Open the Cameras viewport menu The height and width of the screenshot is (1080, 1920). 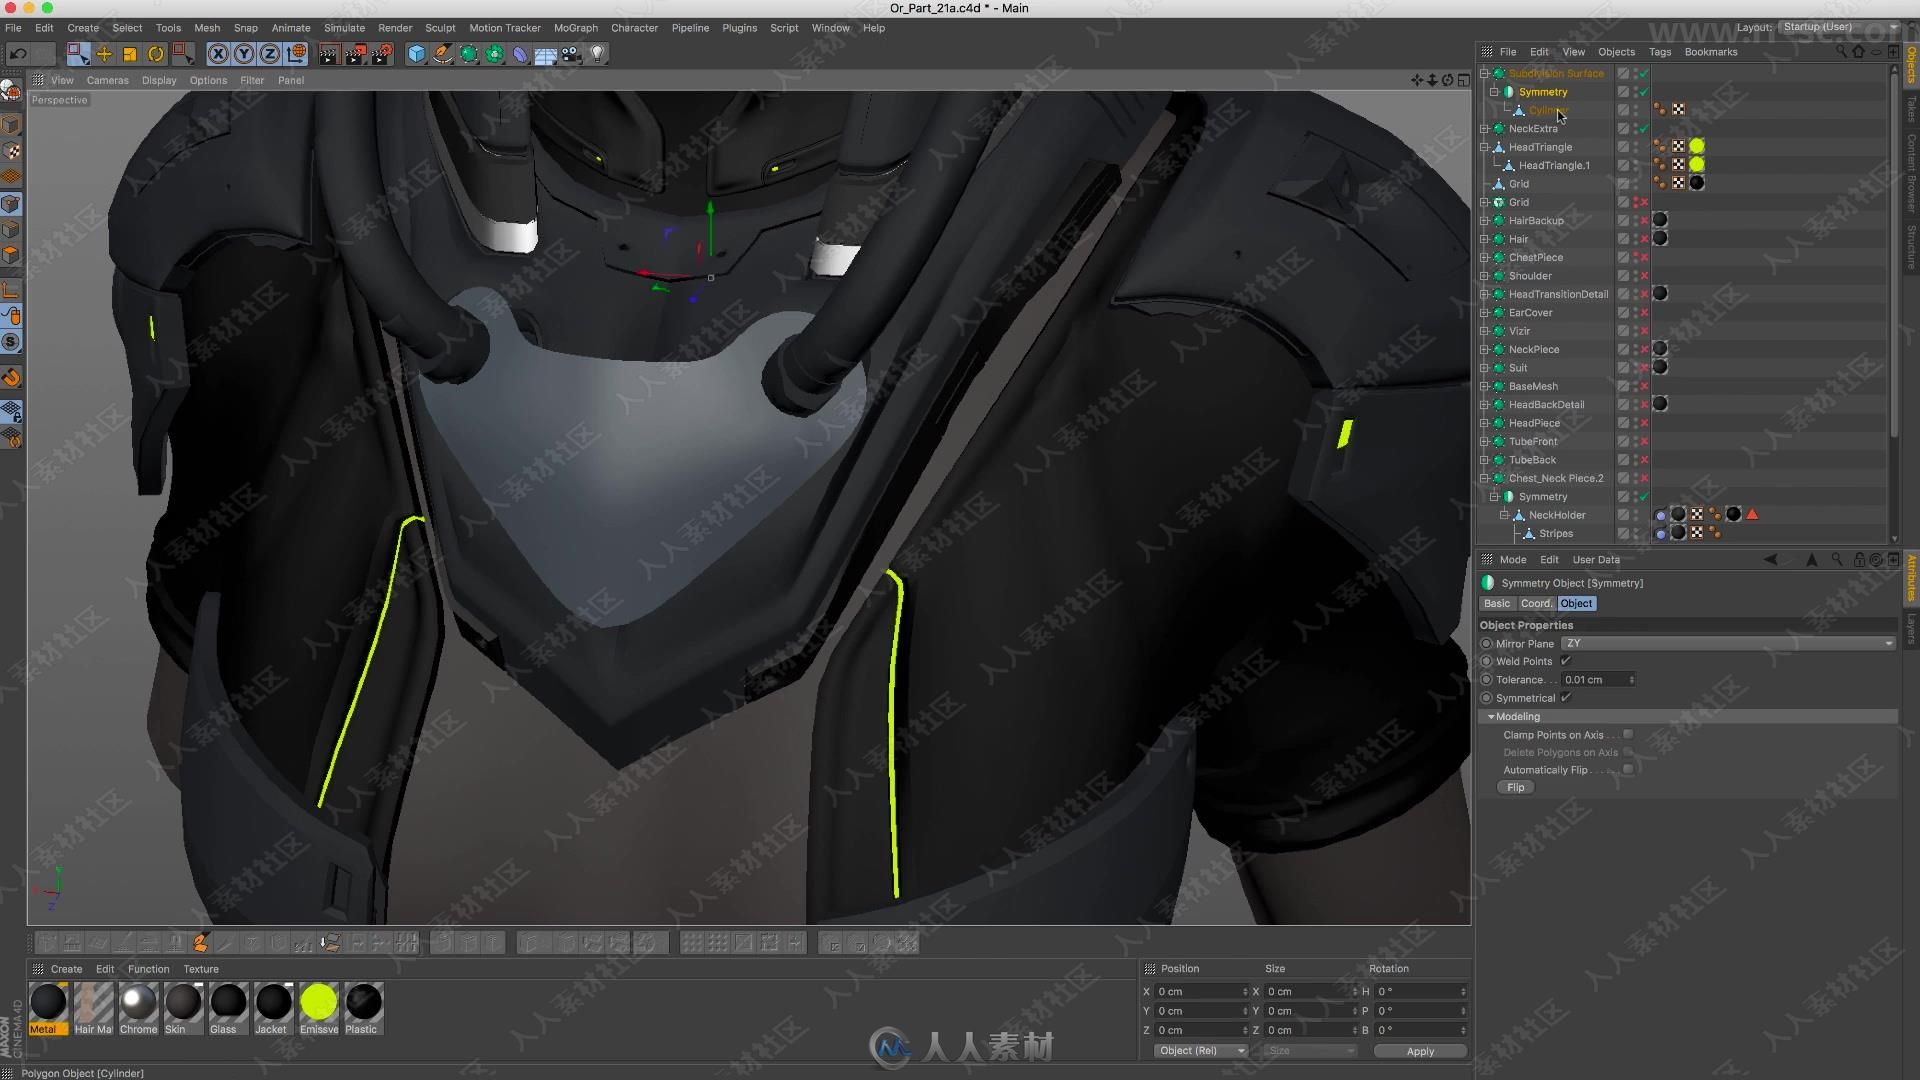(x=107, y=80)
